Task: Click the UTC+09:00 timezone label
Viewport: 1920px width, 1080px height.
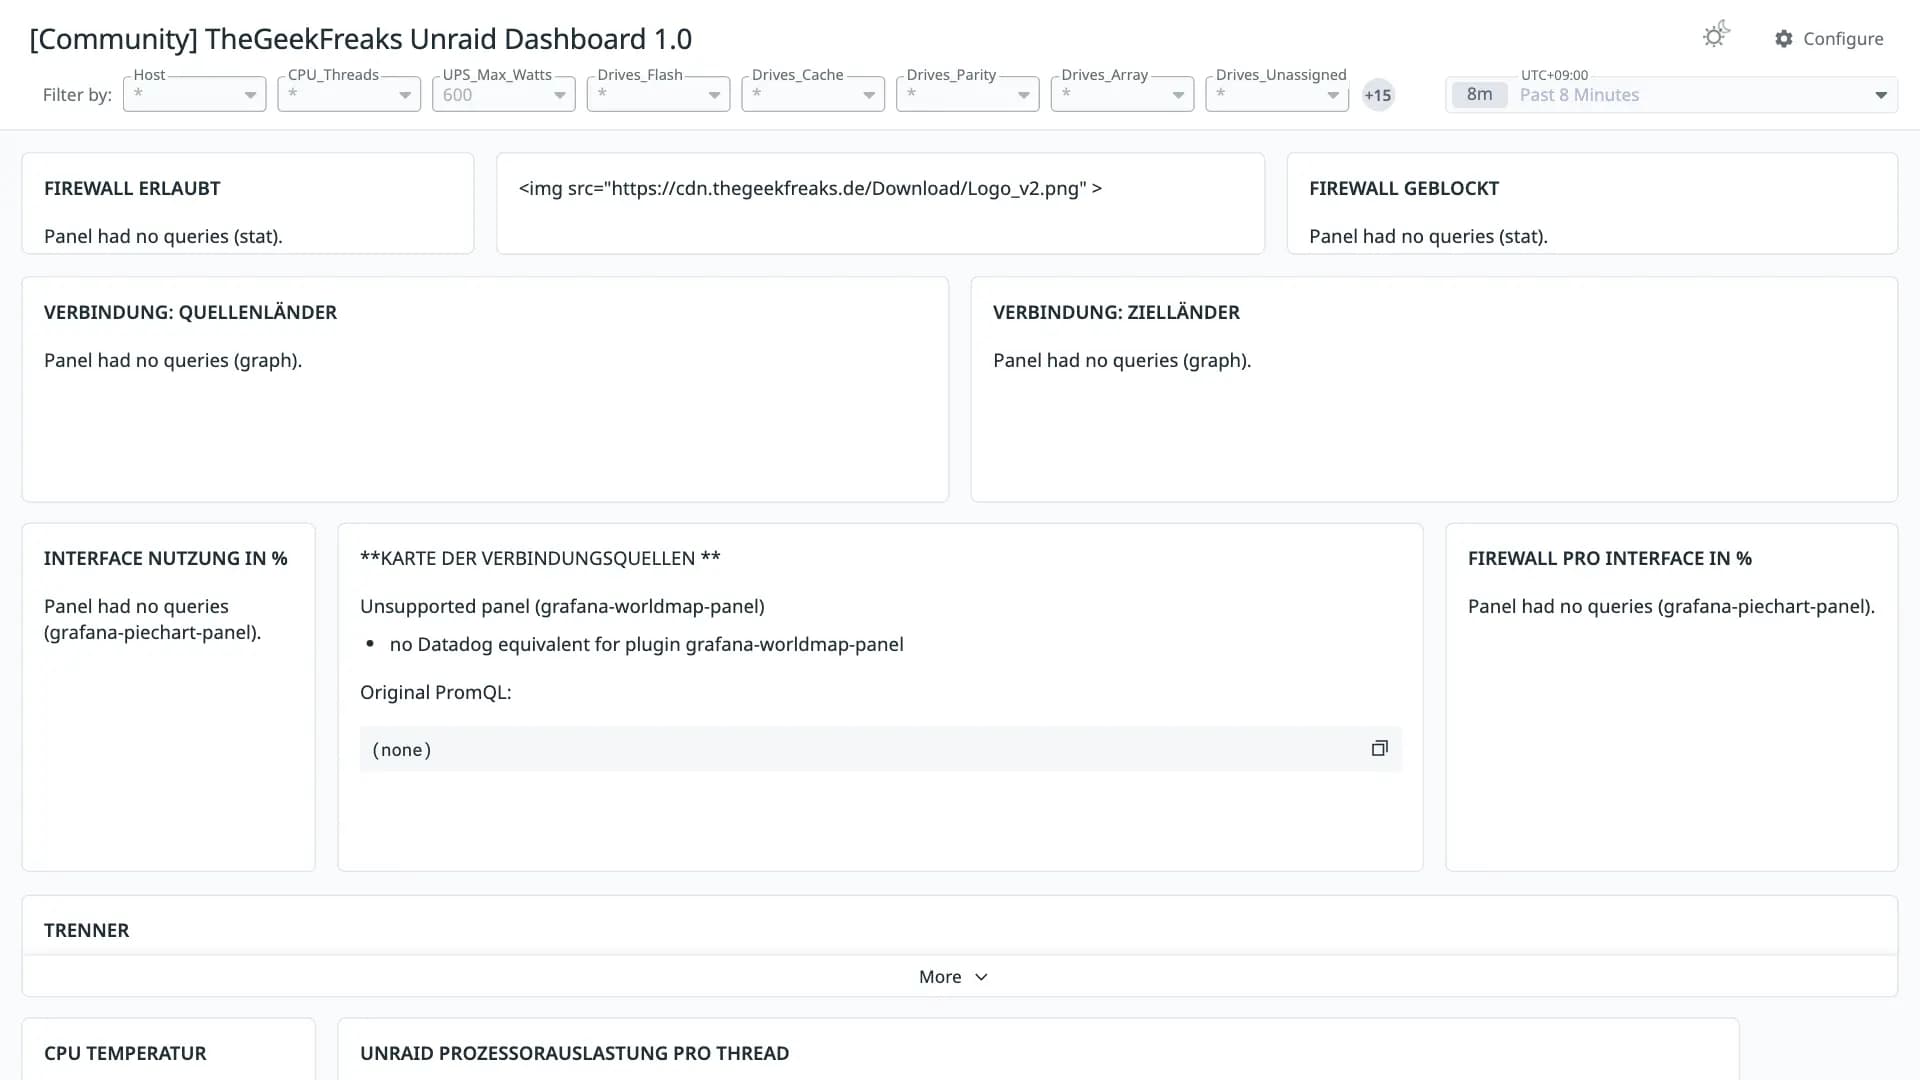Action: point(1554,75)
